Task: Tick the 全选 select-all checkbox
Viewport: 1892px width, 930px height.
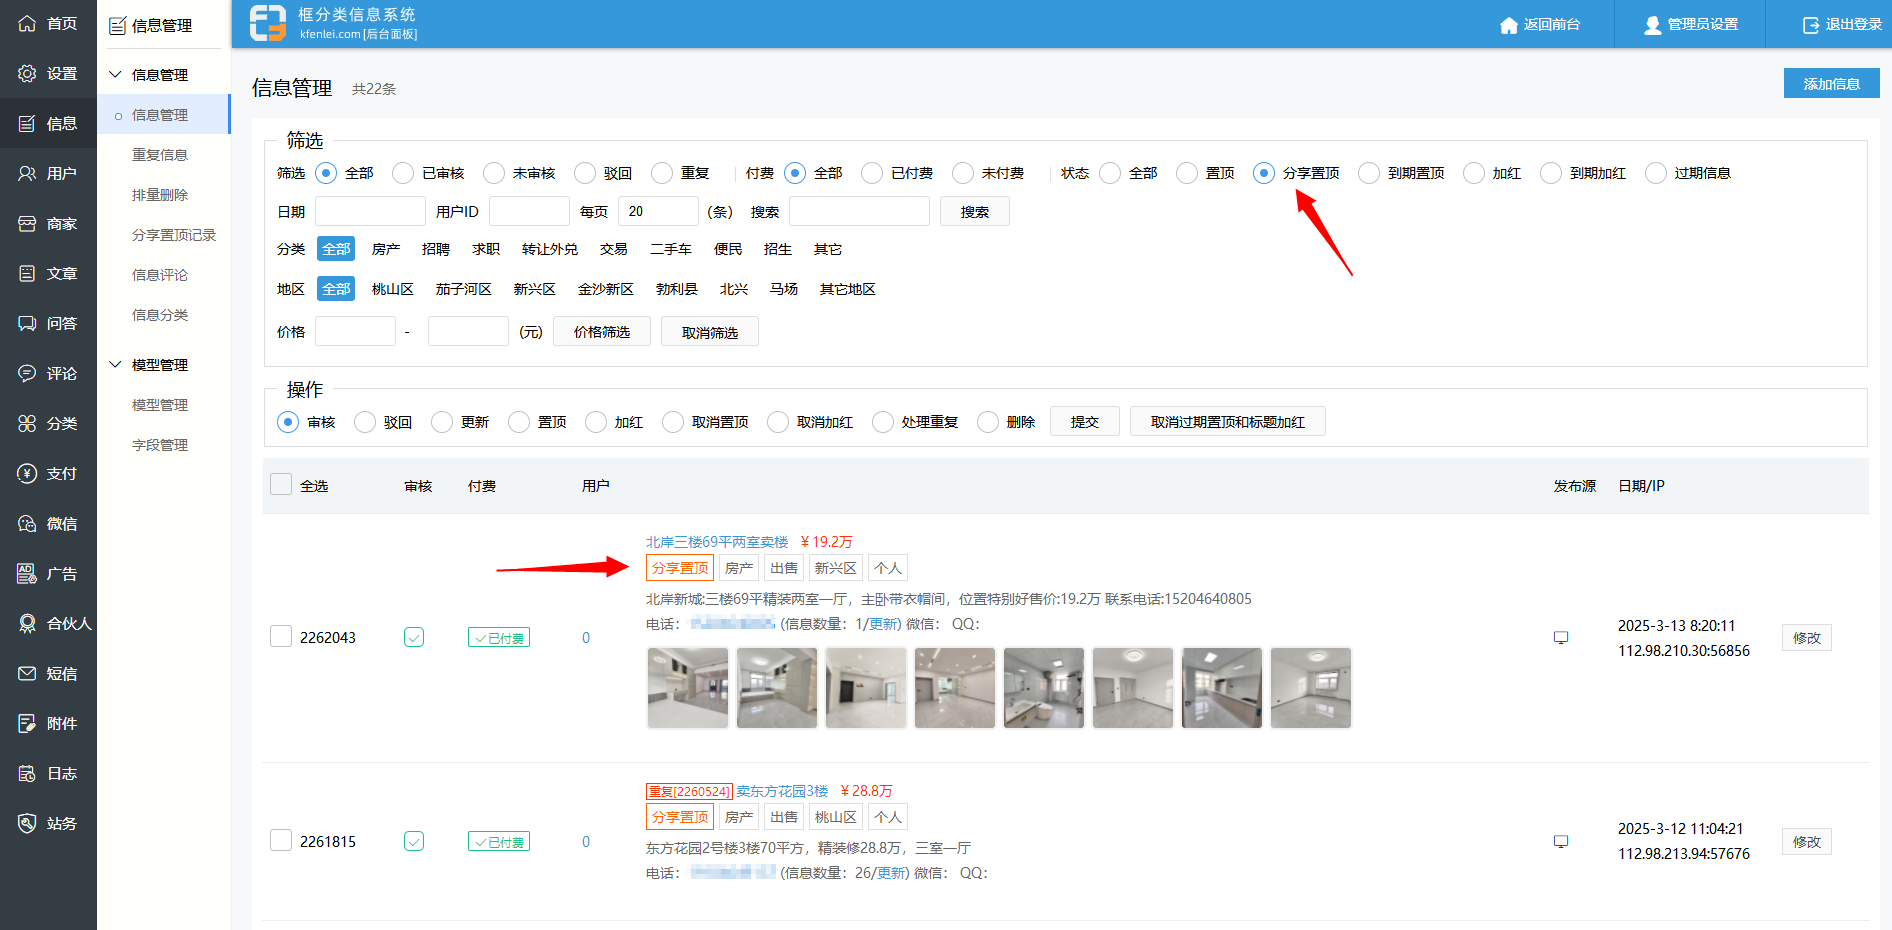Action: [x=281, y=485]
